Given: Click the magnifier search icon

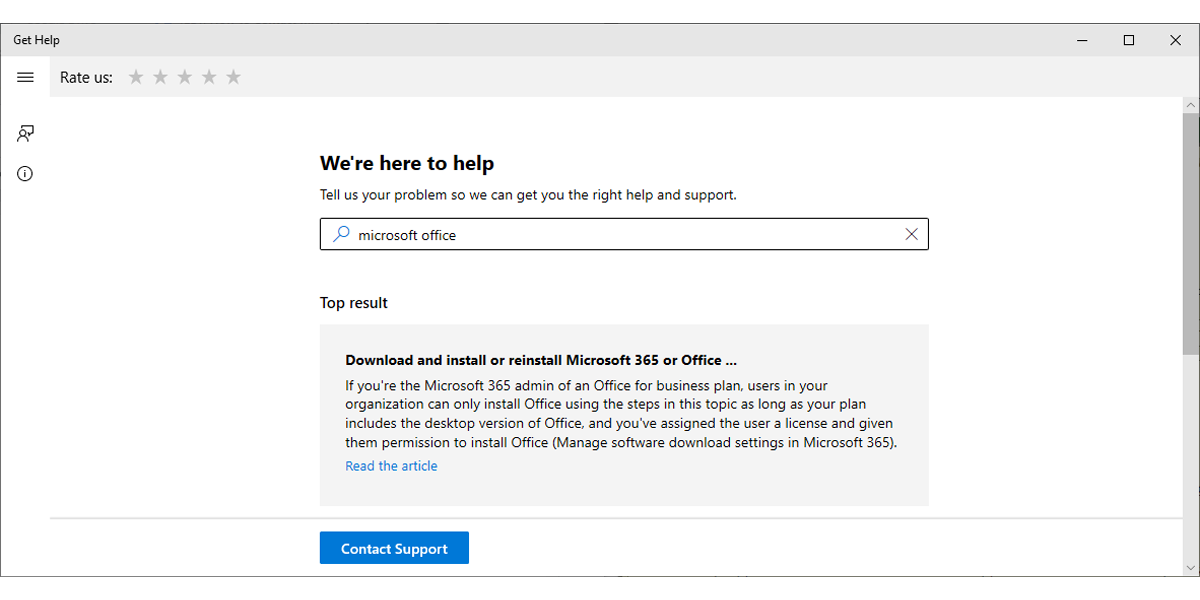Looking at the screenshot, I should (x=341, y=234).
